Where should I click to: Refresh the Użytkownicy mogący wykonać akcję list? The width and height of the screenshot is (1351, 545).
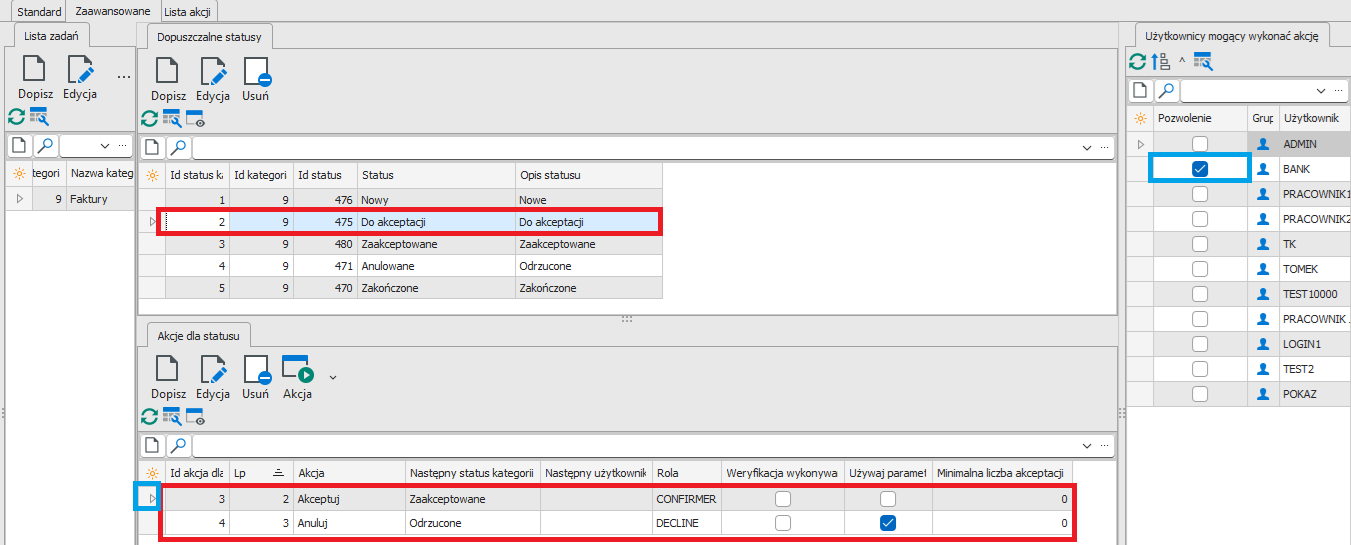click(x=1138, y=62)
